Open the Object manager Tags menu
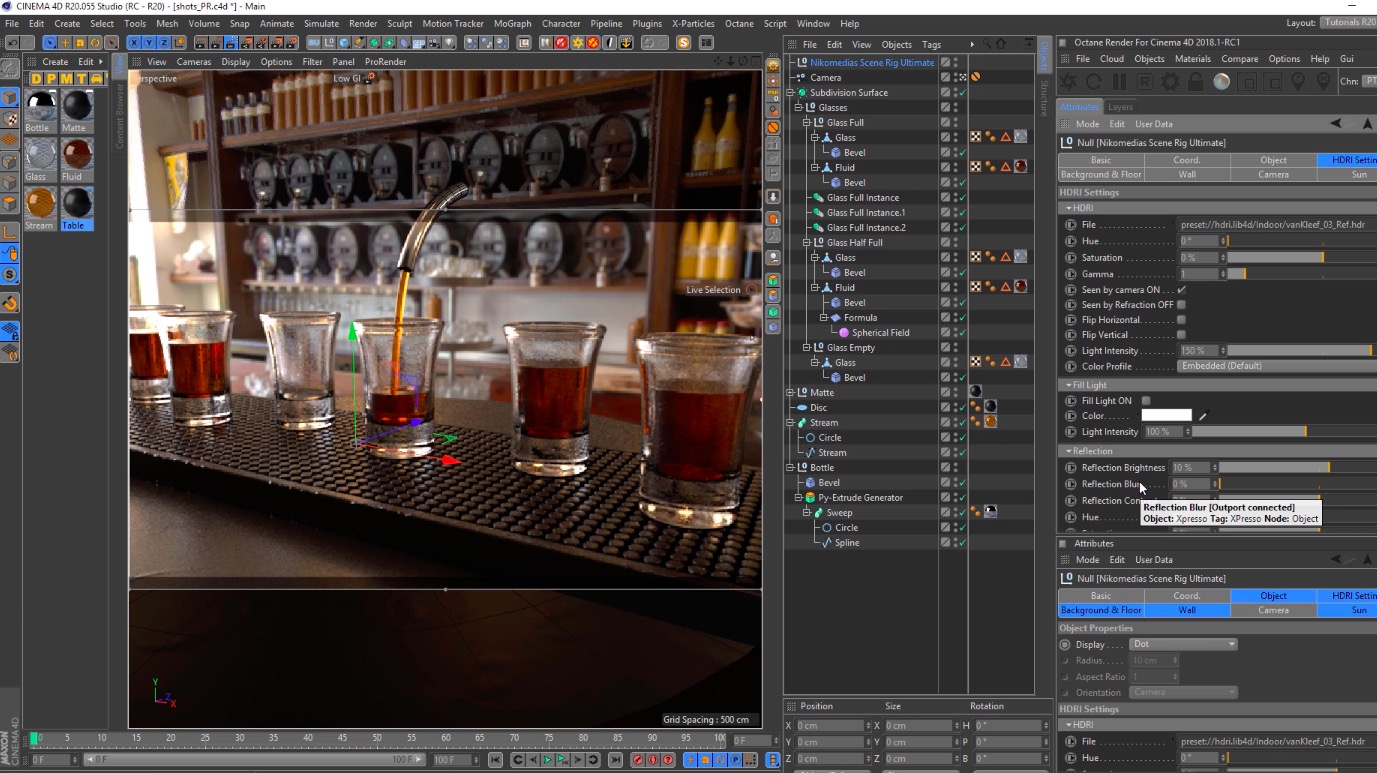The height and width of the screenshot is (773, 1377). point(931,45)
